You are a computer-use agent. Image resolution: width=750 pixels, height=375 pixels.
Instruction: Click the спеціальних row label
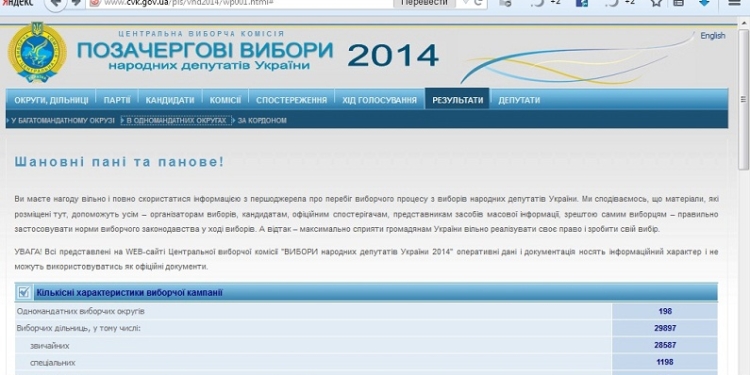pos(52,363)
